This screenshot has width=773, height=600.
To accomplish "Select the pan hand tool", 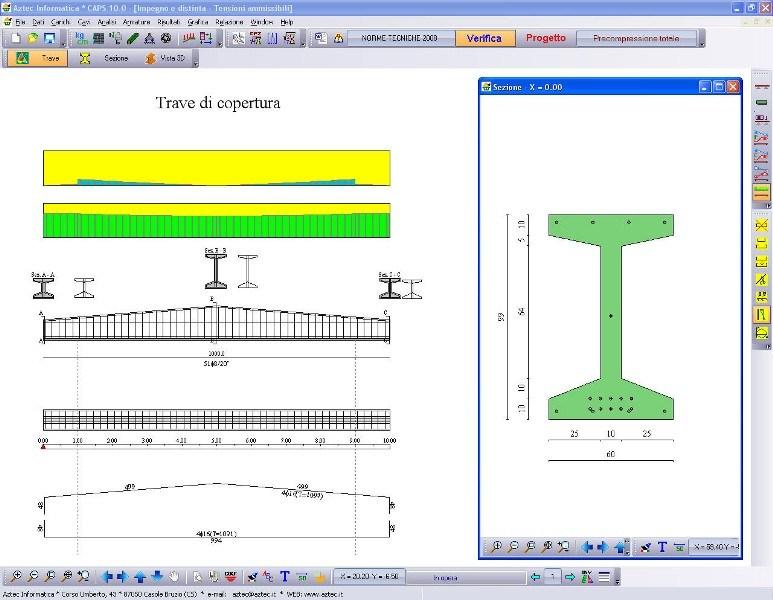I will [x=174, y=577].
